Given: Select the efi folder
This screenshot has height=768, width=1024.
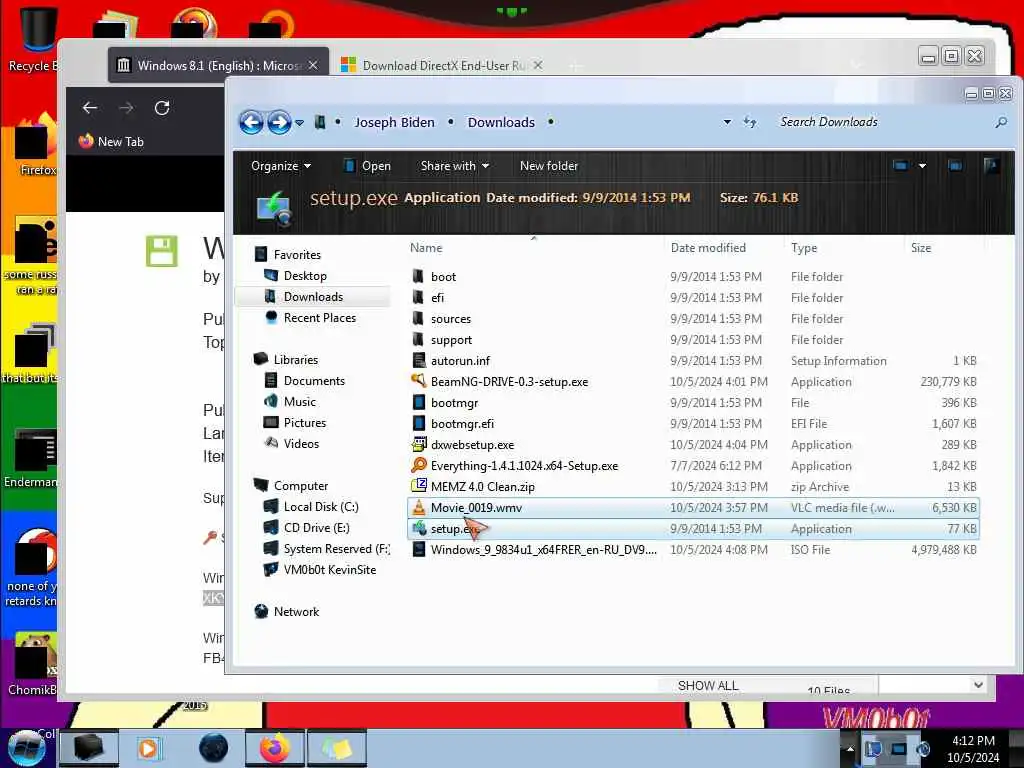Looking at the screenshot, I should point(437,298).
